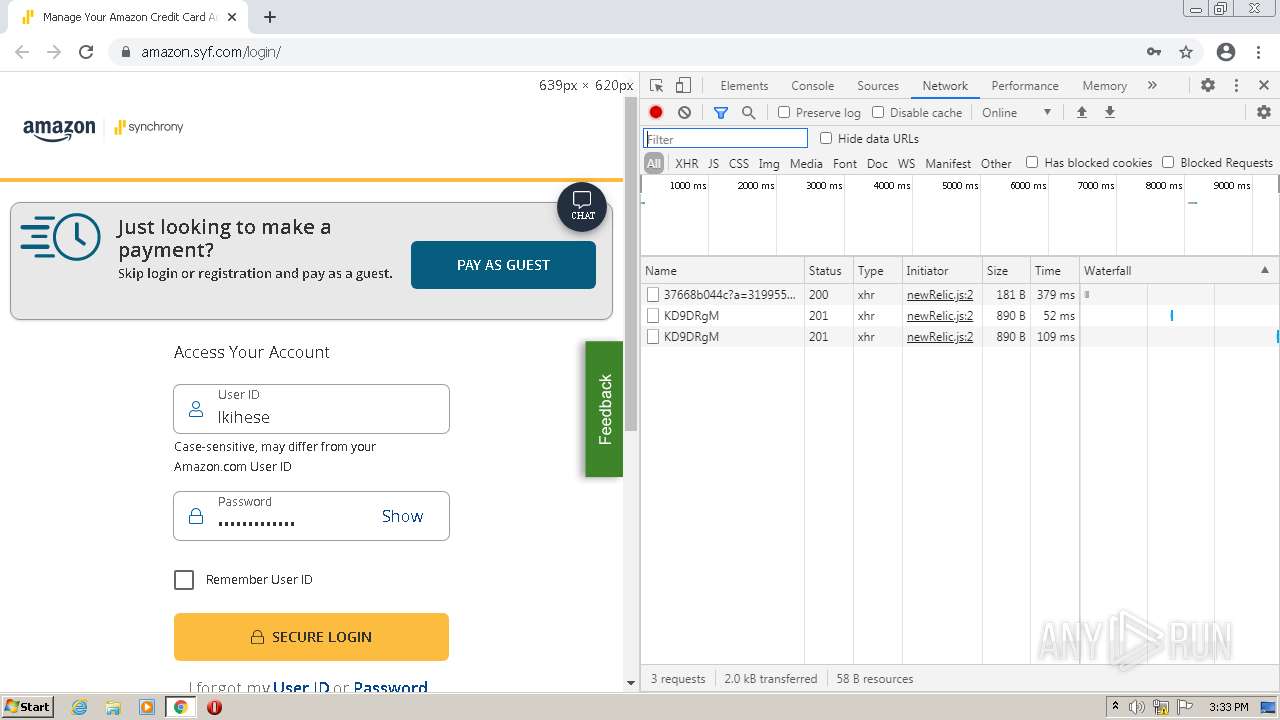Image resolution: width=1280 pixels, height=720 pixels.
Task: Open the Memory tab
Action: (1104, 85)
